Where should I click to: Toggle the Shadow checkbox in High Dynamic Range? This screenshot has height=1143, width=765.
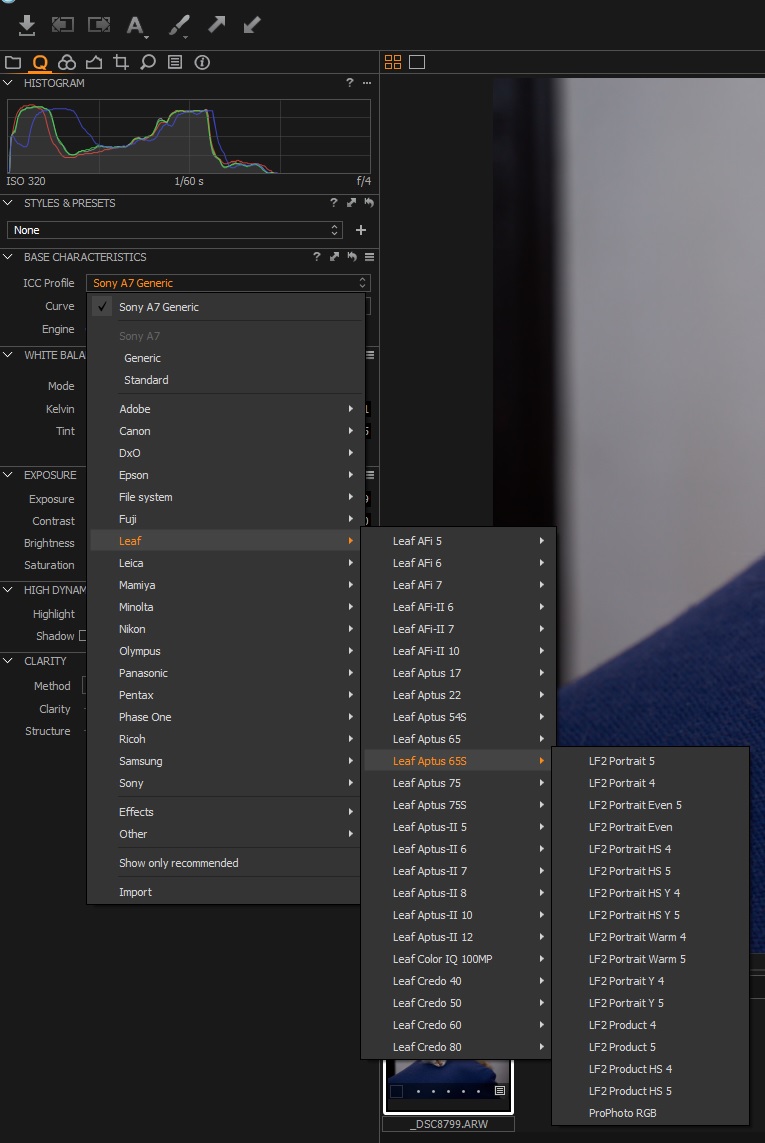coord(83,636)
